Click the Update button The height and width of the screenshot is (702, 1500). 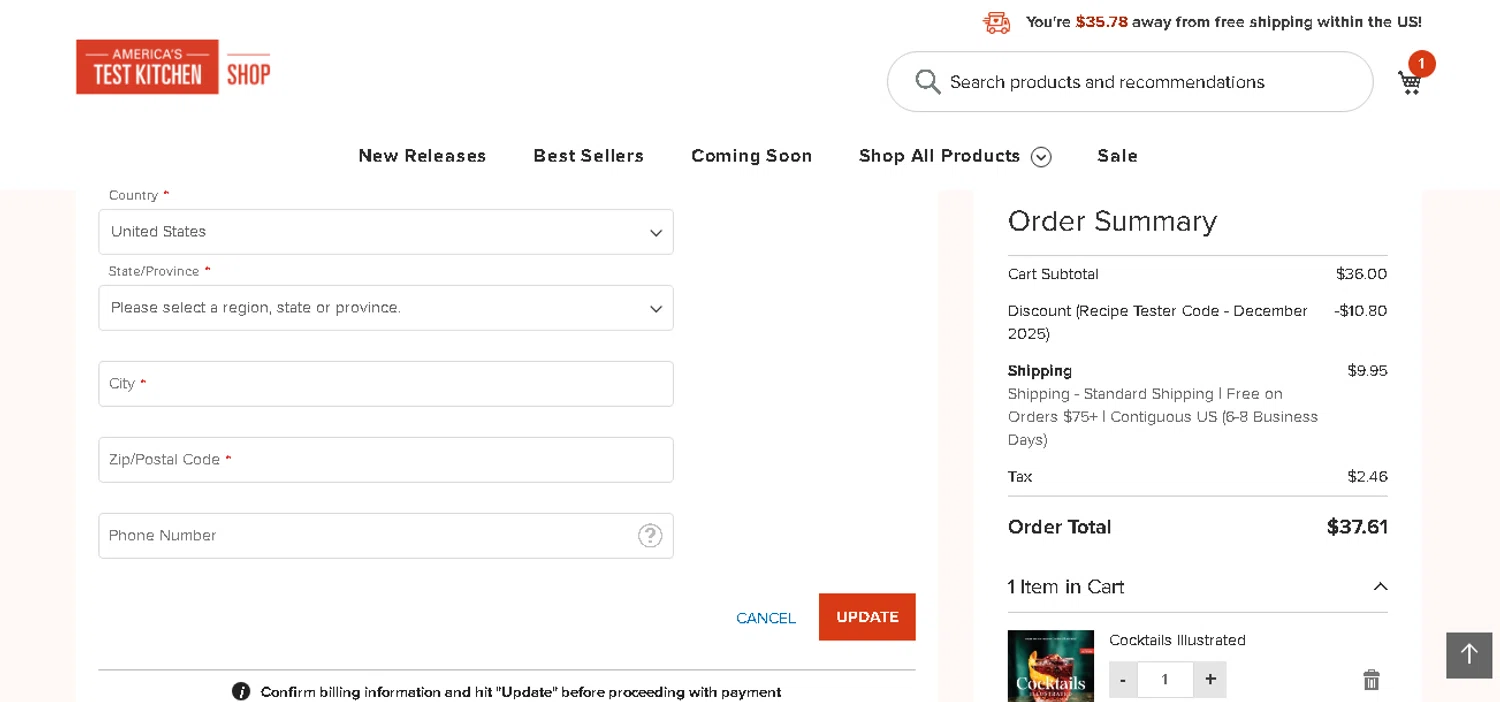click(x=867, y=617)
